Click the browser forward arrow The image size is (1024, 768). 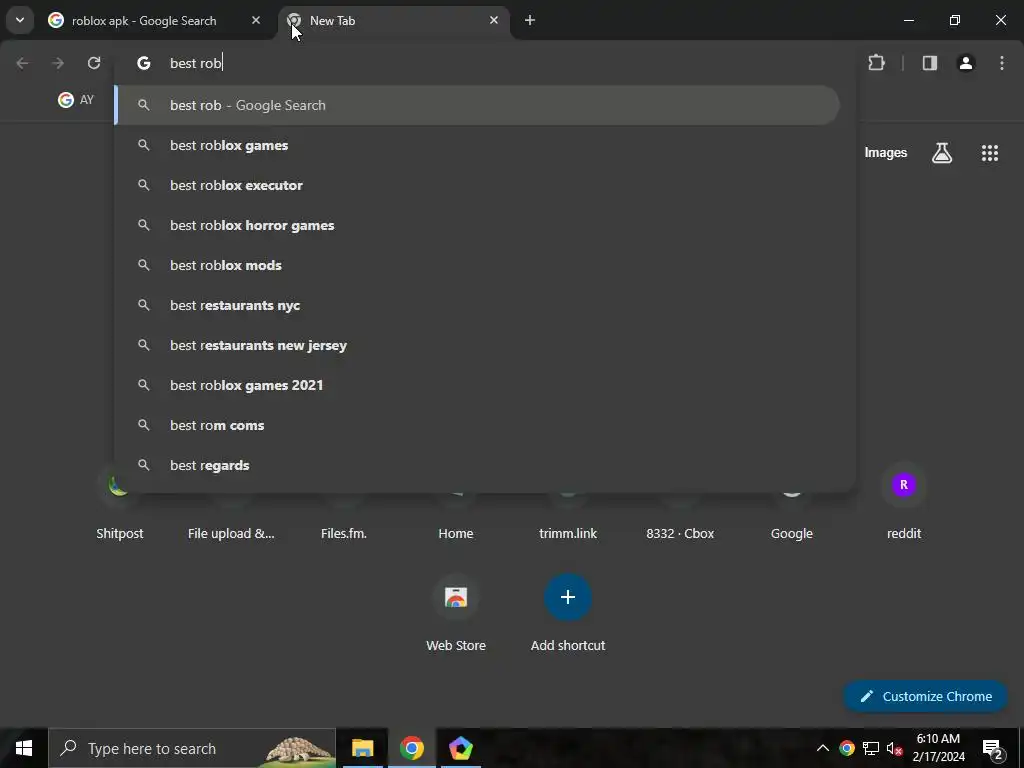coord(58,63)
